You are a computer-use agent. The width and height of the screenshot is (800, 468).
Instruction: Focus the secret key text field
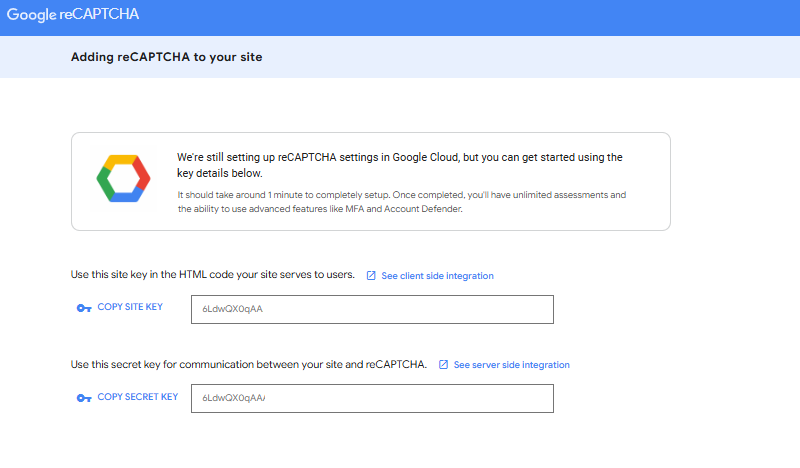pyautogui.click(x=372, y=399)
